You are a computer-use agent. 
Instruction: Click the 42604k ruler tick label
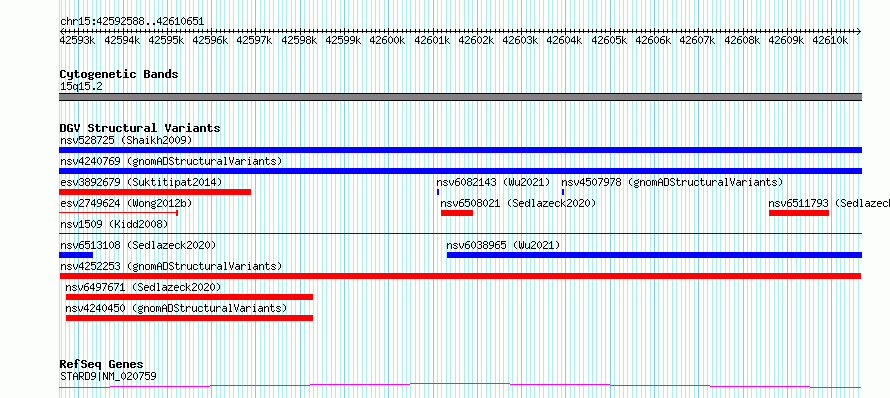pos(564,40)
